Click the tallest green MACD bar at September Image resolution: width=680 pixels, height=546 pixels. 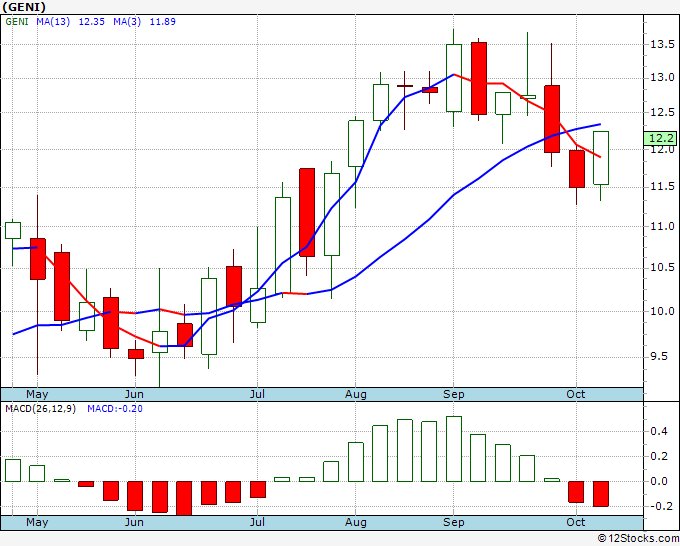(454, 449)
